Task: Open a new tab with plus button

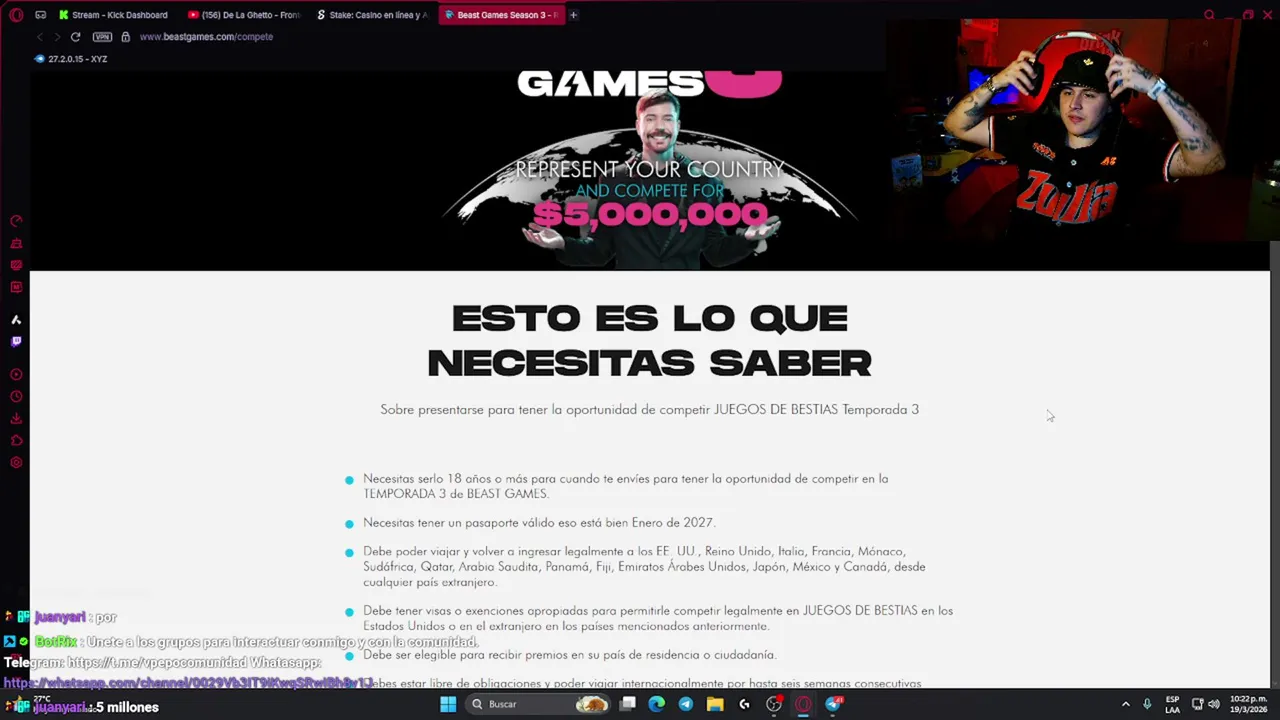Action: (x=574, y=15)
